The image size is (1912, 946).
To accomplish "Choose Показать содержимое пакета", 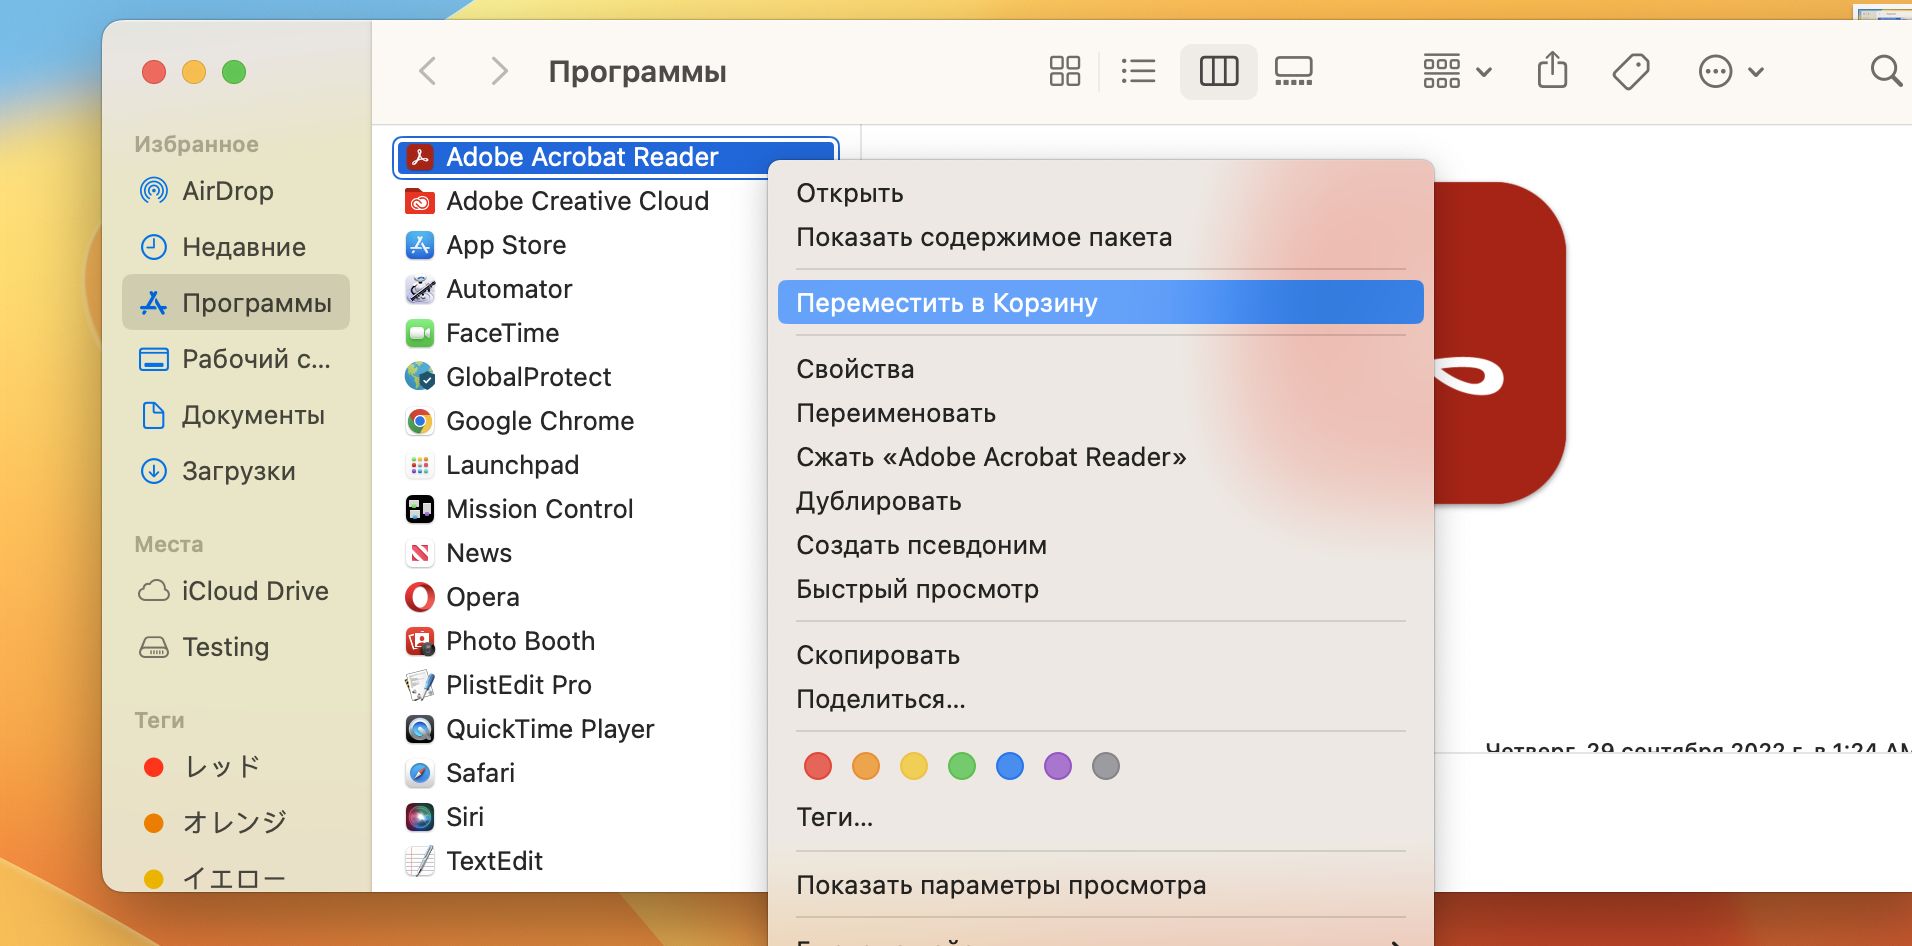I will click(1100, 237).
